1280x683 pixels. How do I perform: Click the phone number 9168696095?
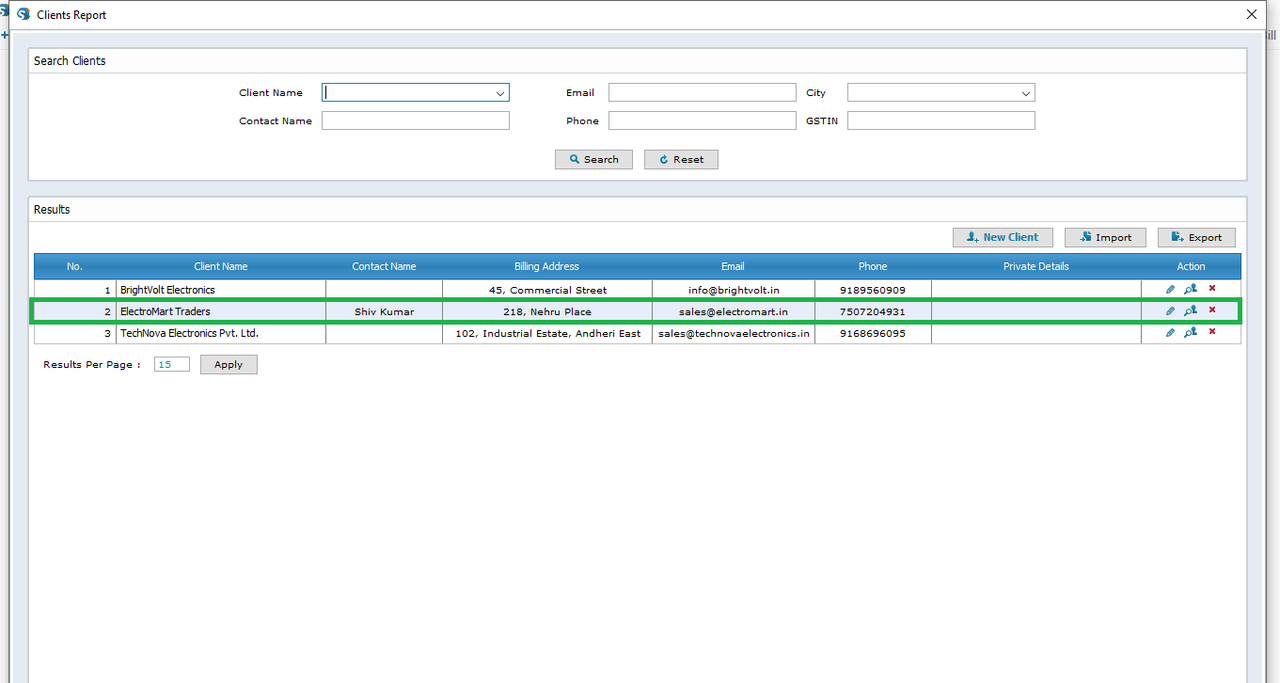pyautogui.click(x=873, y=333)
